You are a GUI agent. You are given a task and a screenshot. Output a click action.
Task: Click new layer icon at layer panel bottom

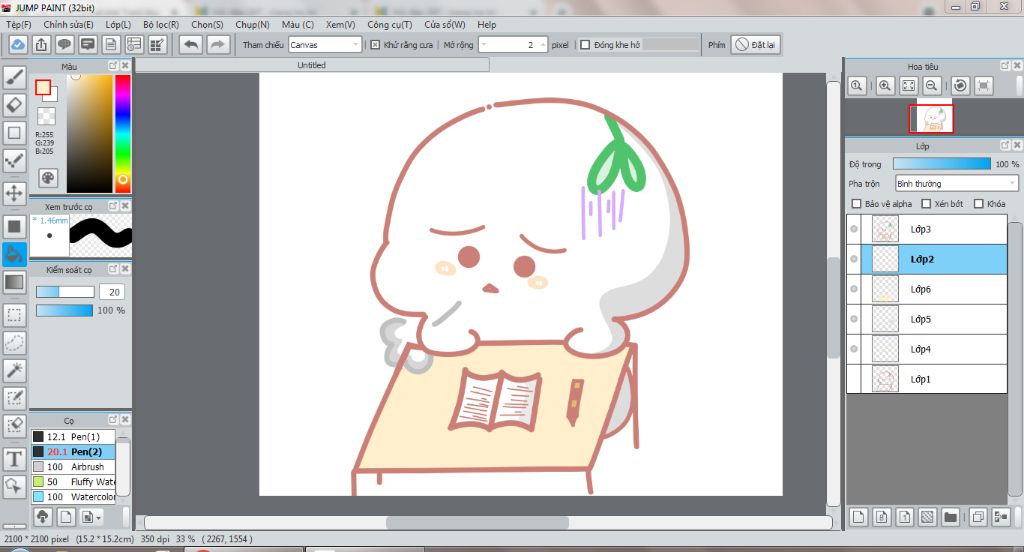(858, 517)
